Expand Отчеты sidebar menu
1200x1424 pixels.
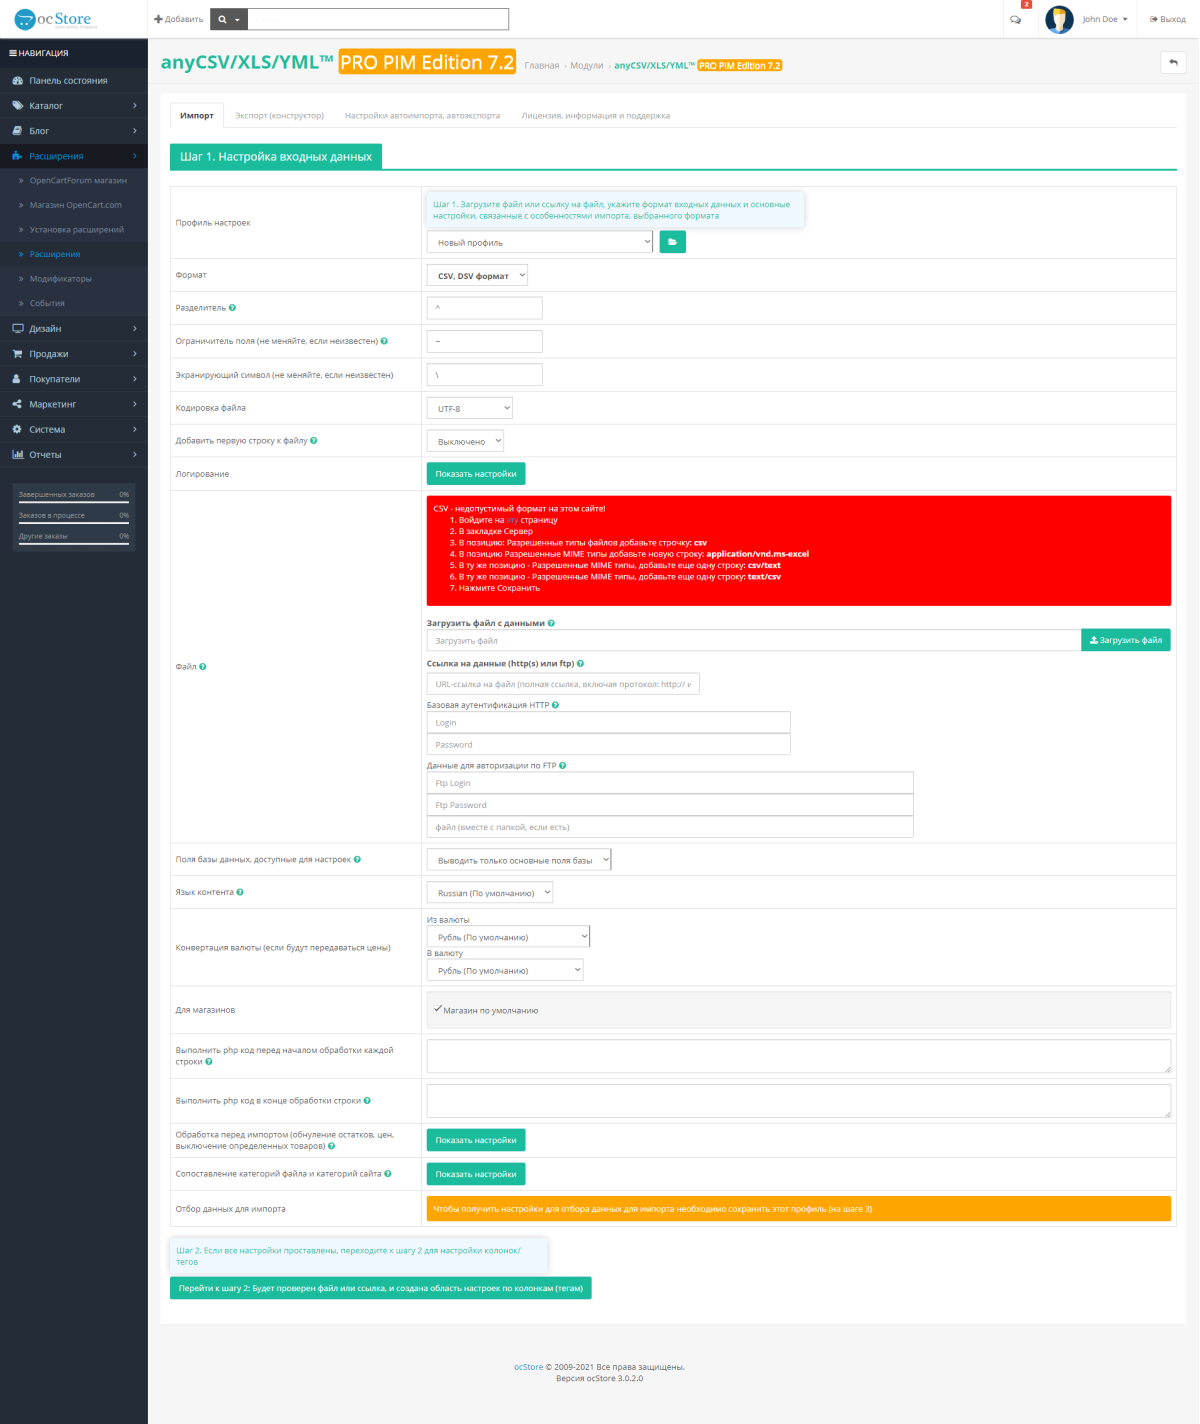click(74, 454)
